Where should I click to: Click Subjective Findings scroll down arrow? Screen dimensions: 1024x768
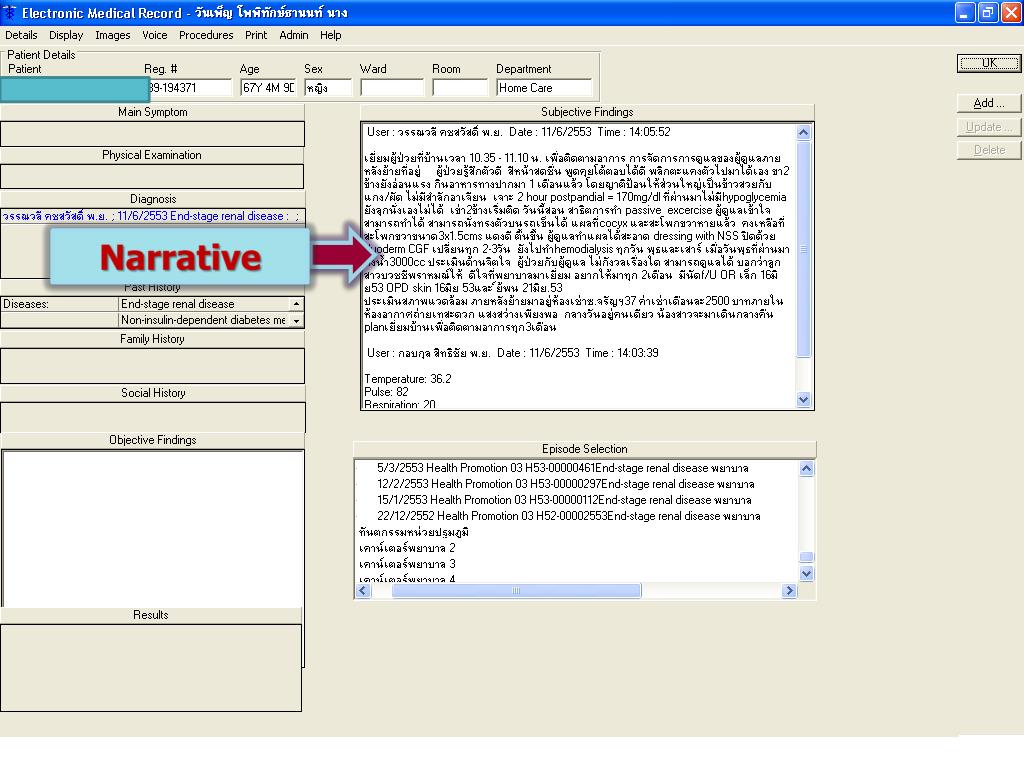pos(804,400)
